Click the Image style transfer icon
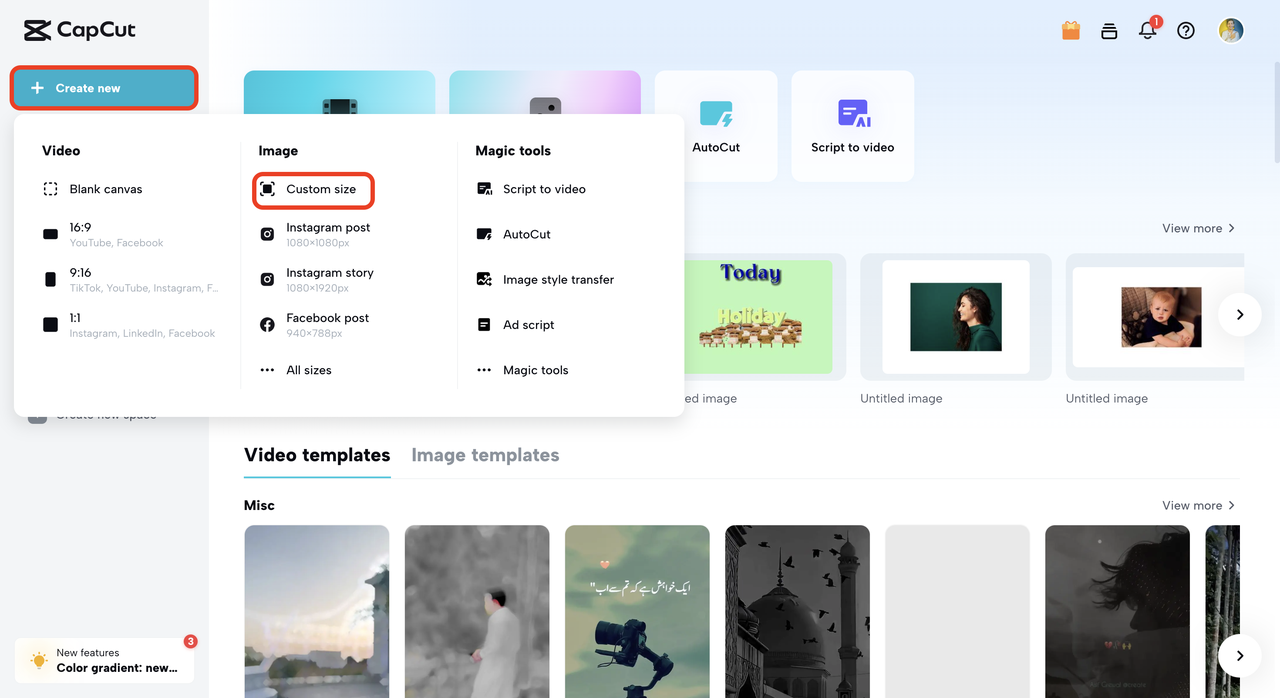The width and height of the screenshot is (1280, 698). point(484,279)
